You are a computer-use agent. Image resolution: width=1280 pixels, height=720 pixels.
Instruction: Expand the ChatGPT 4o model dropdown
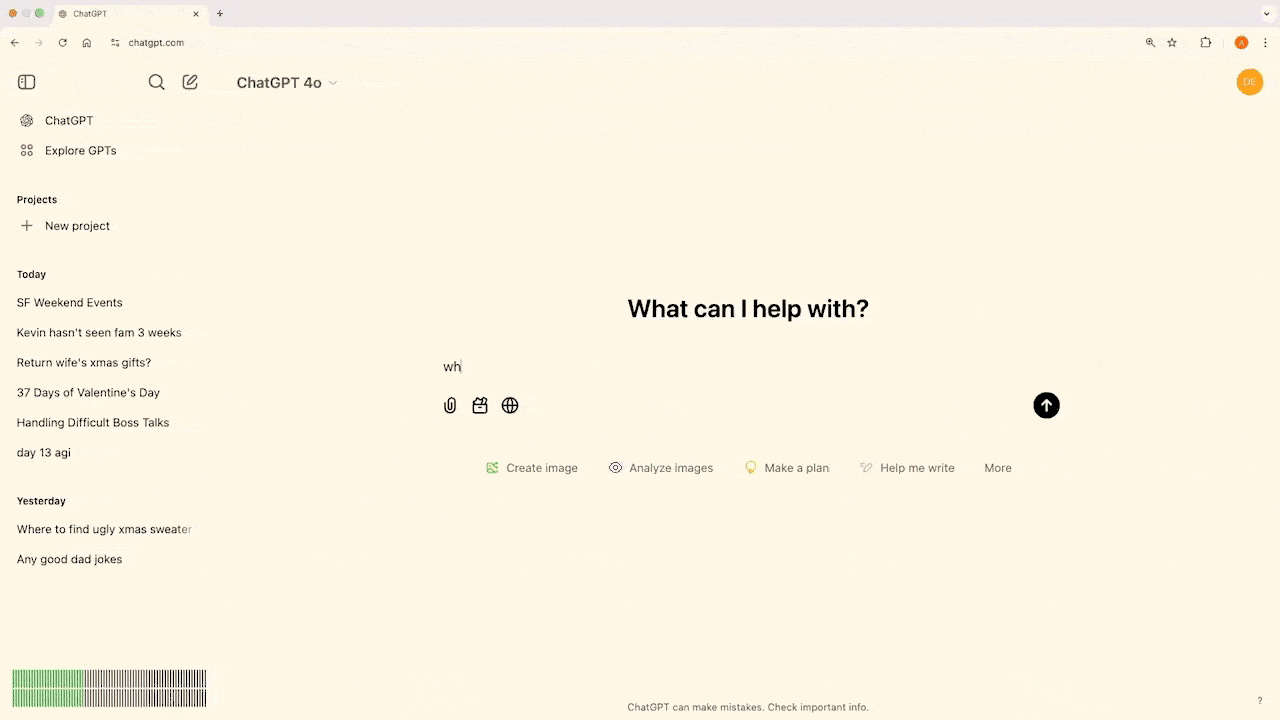[286, 83]
